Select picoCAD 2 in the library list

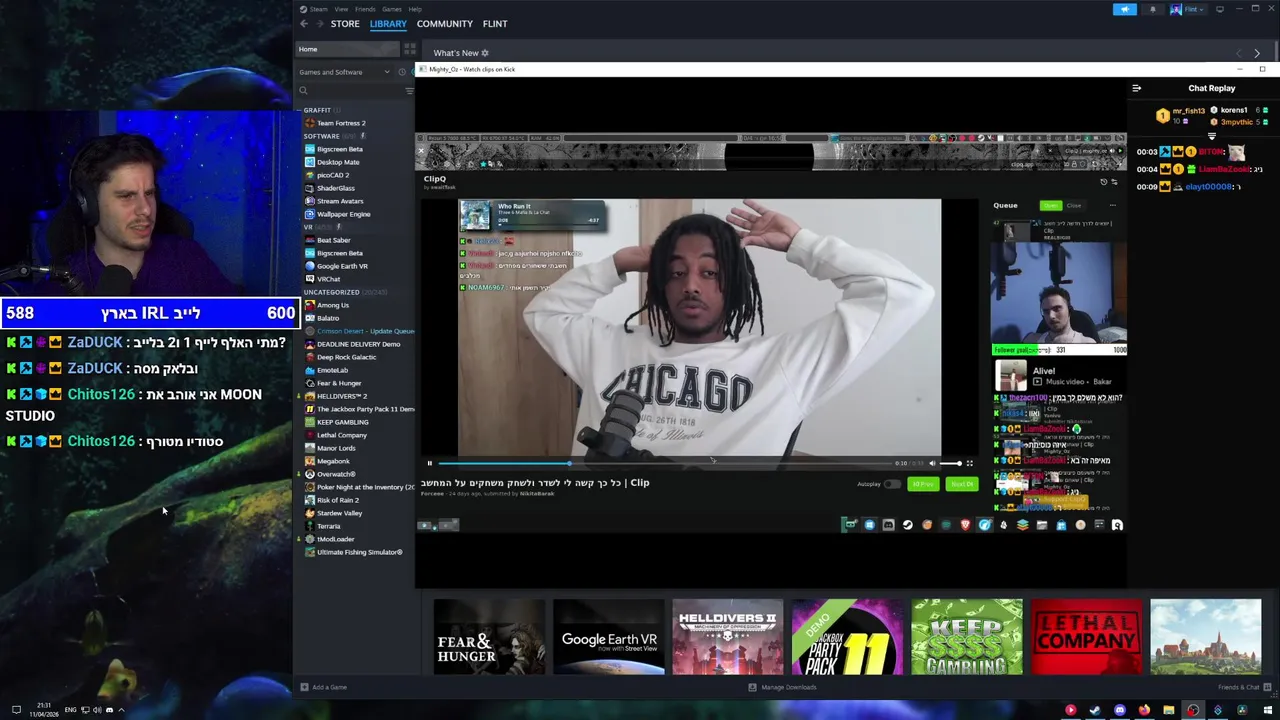click(x=332, y=175)
